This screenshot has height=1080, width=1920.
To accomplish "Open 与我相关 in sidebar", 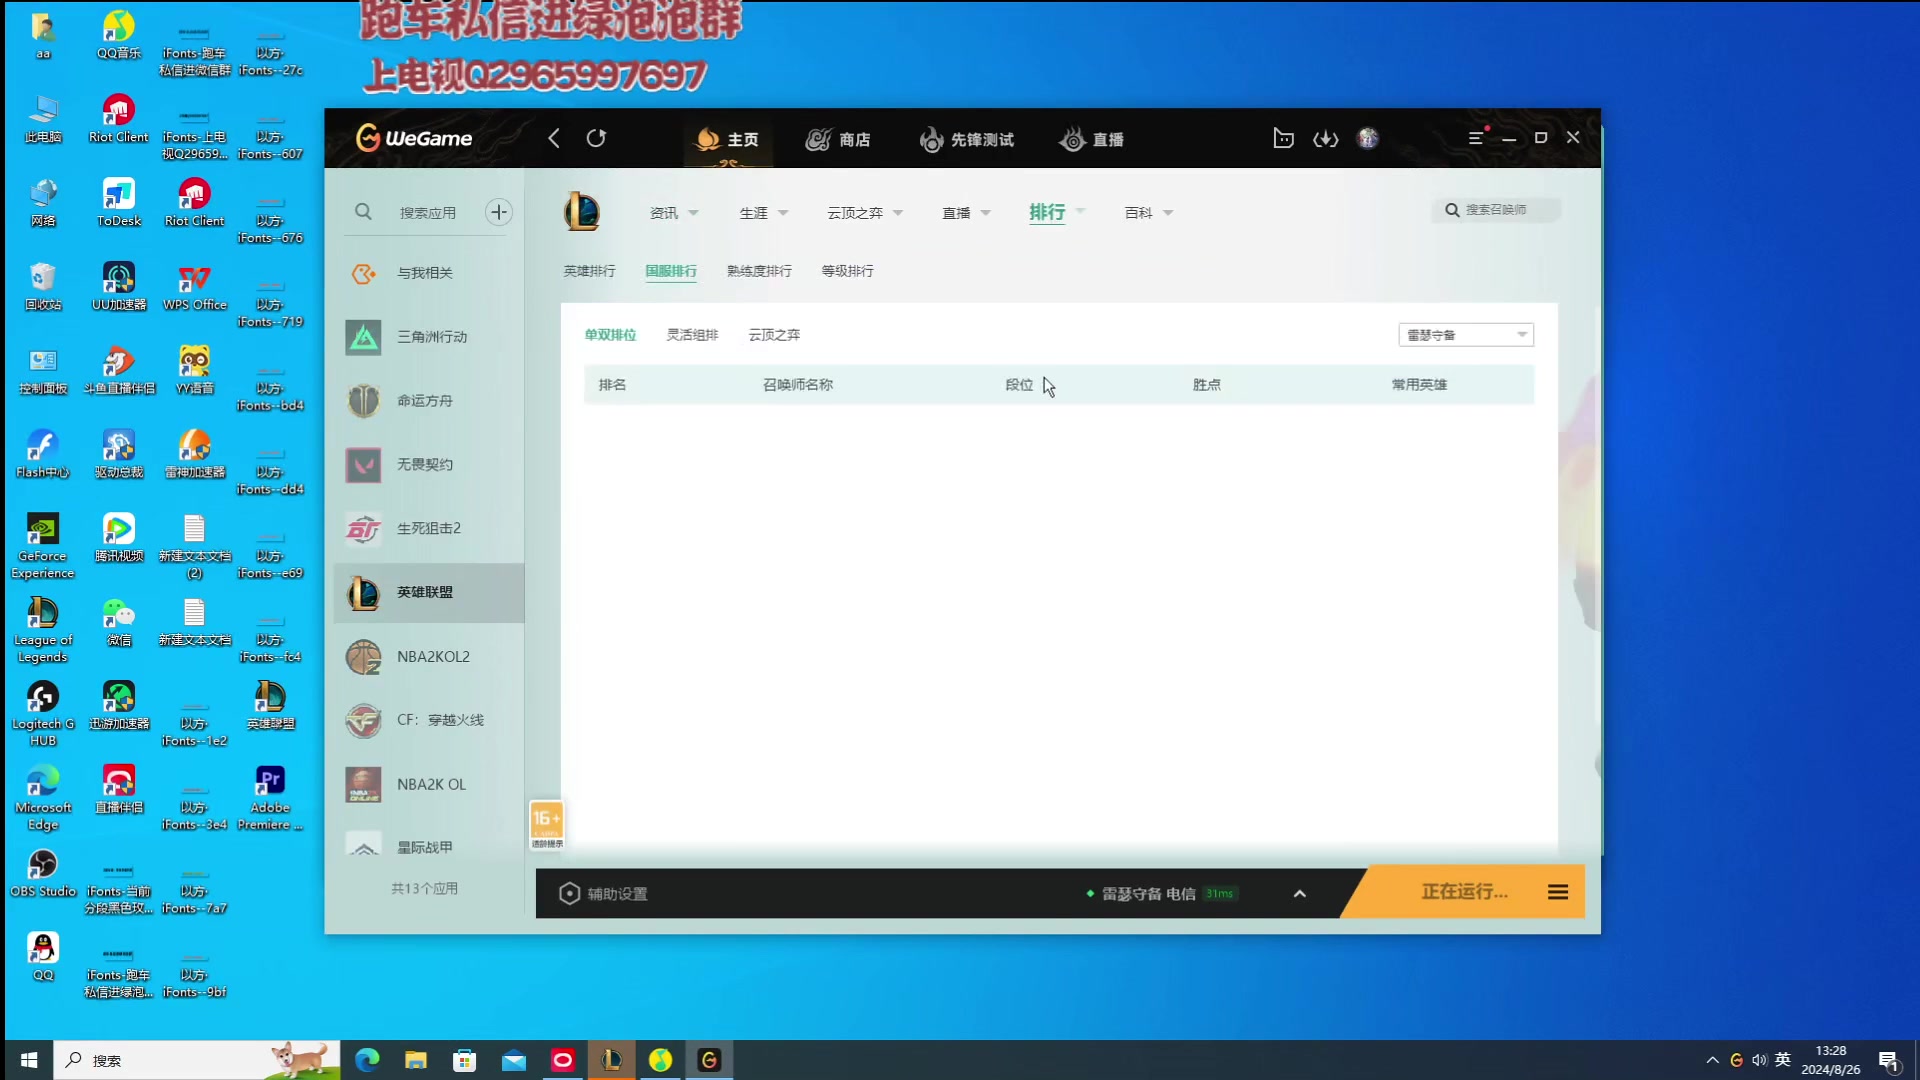I will [429, 273].
